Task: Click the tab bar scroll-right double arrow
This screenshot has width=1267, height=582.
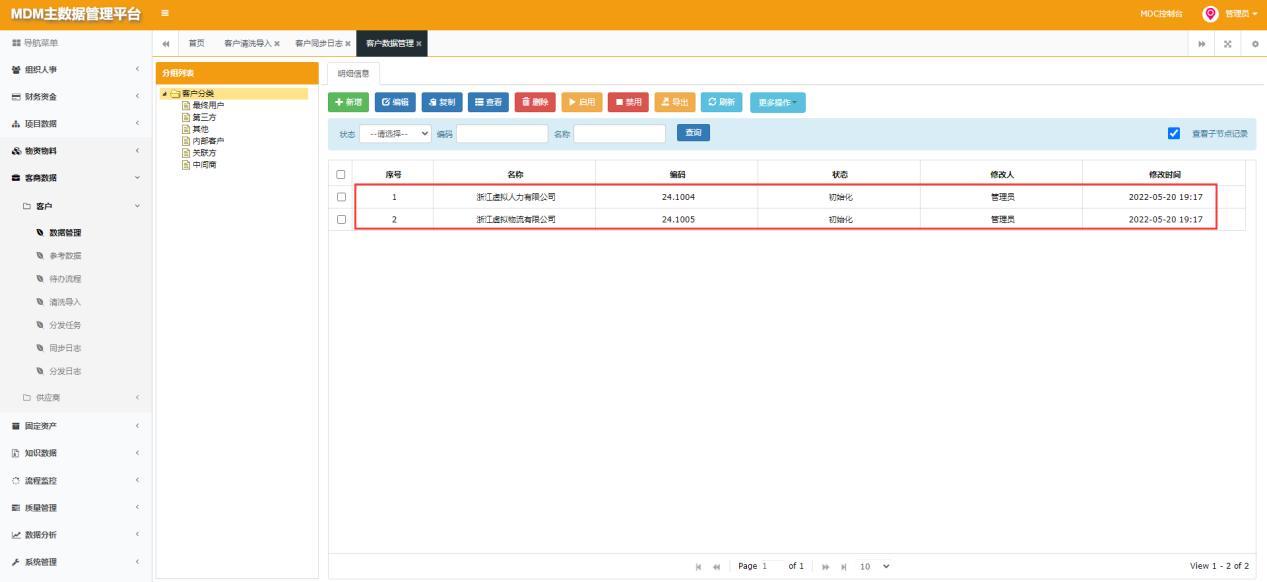Action: pos(1201,44)
